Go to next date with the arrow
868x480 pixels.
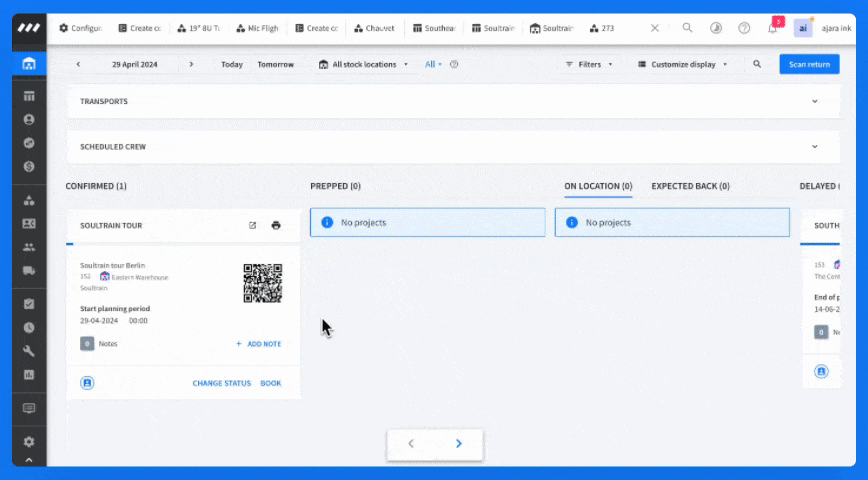[192, 64]
